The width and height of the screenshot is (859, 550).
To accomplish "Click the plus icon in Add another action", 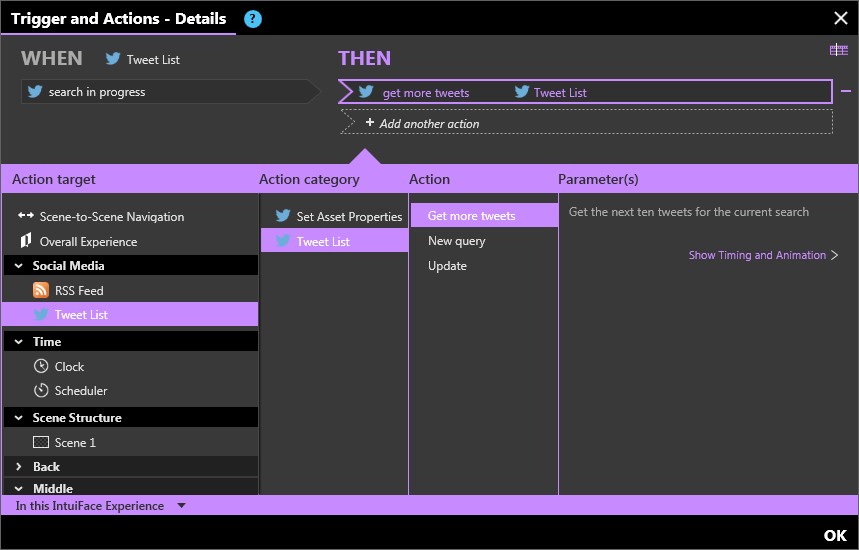I will (x=370, y=123).
